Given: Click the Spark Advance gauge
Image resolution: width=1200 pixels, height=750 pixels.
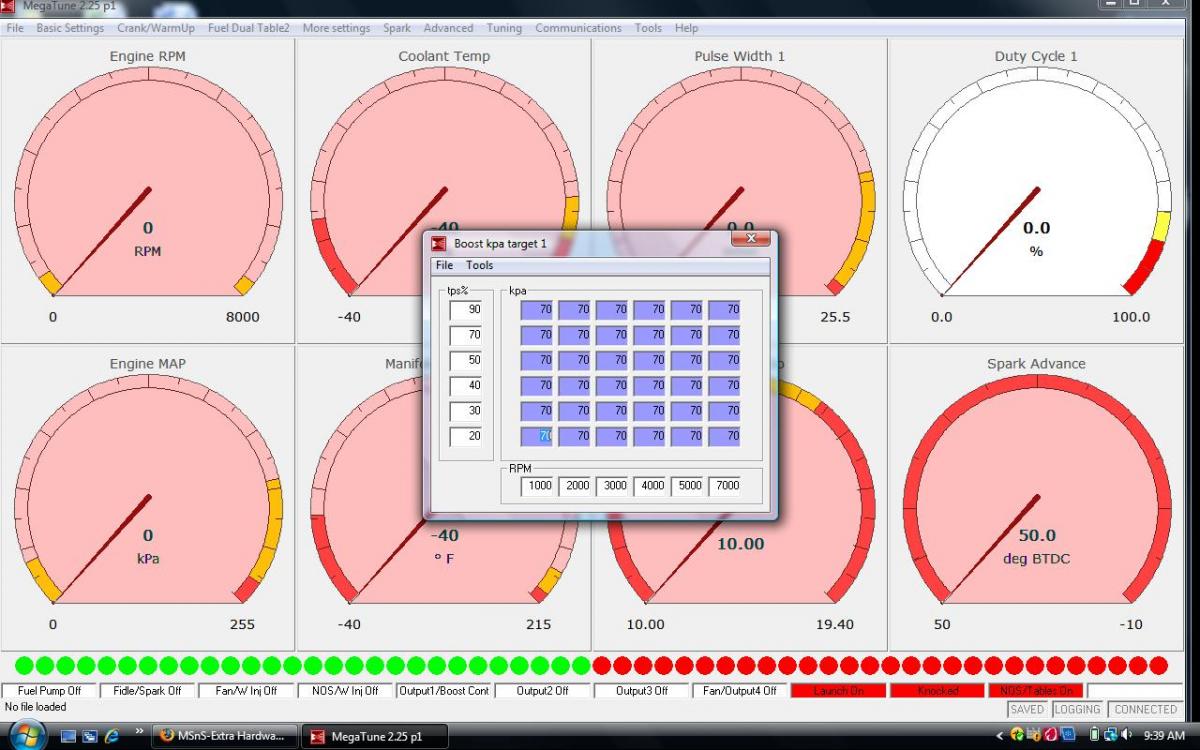Looking at the screenshot, I should [x=1036, y=500].
